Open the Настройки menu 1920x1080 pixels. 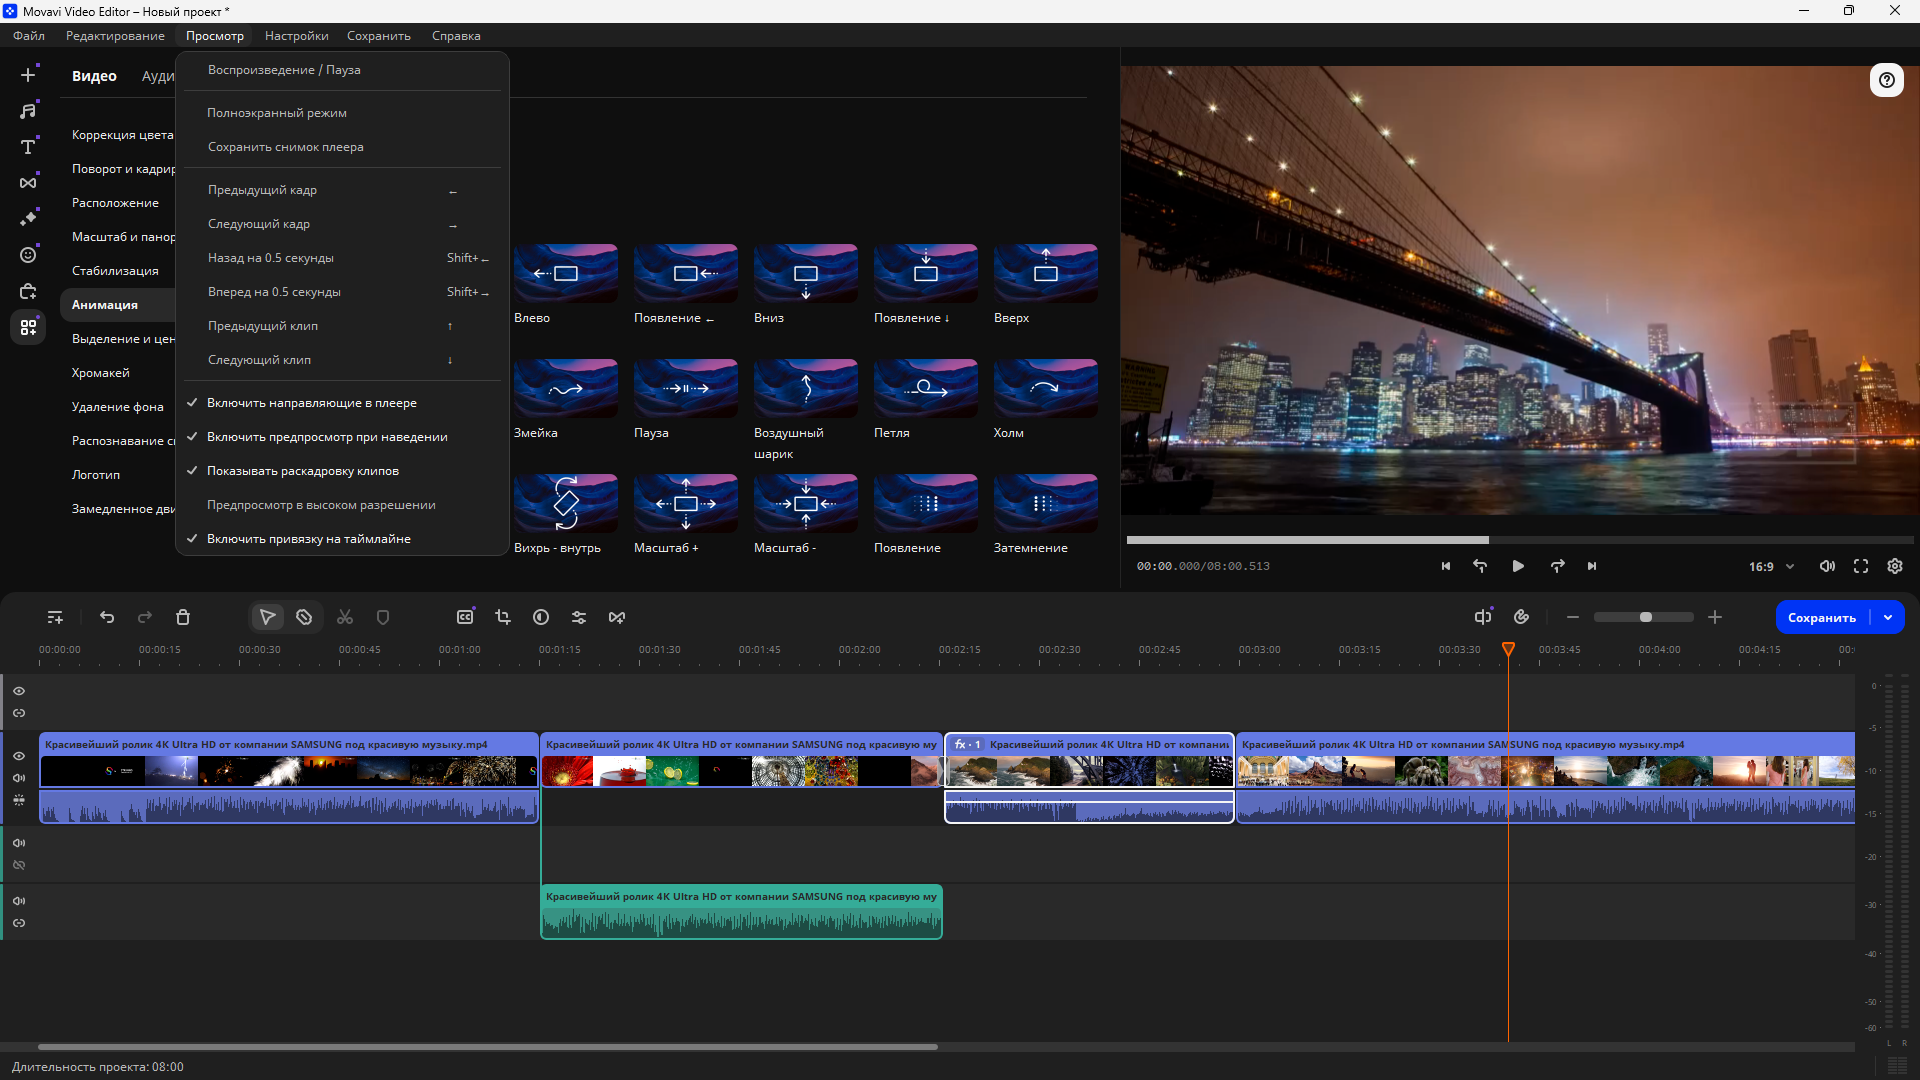coord(297,36)
